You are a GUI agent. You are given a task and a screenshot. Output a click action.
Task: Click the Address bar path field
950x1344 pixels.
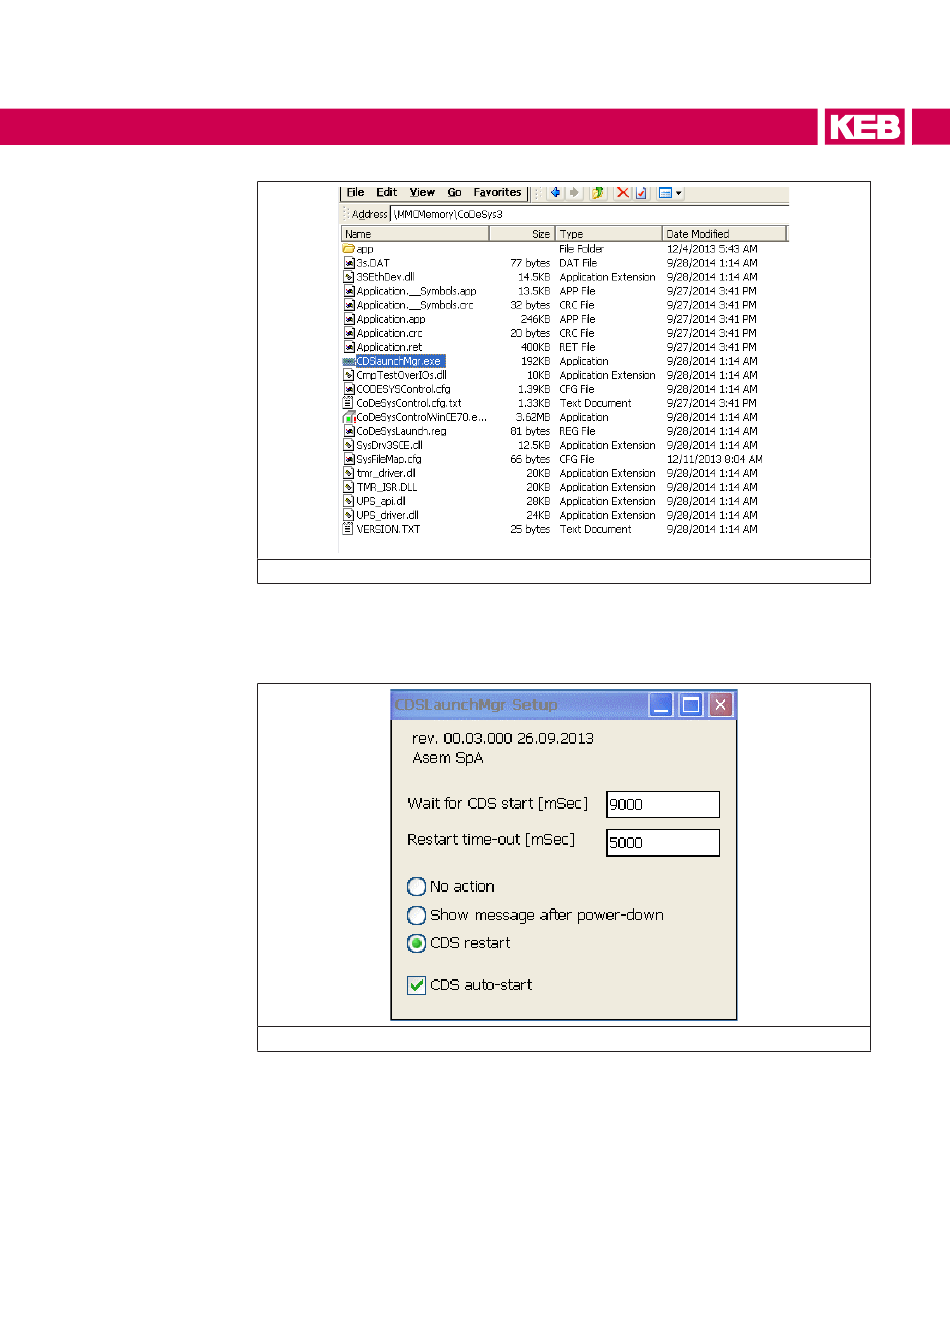pyautogui.click(x=590, y=214)
